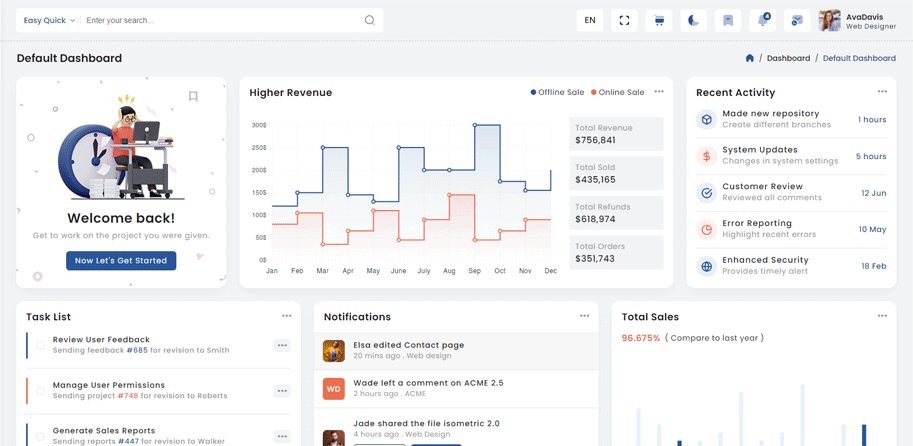The height and width of the screenshot is (446, 913).
Task: Open the bookmarks icon in header
Action: point(728,20)
